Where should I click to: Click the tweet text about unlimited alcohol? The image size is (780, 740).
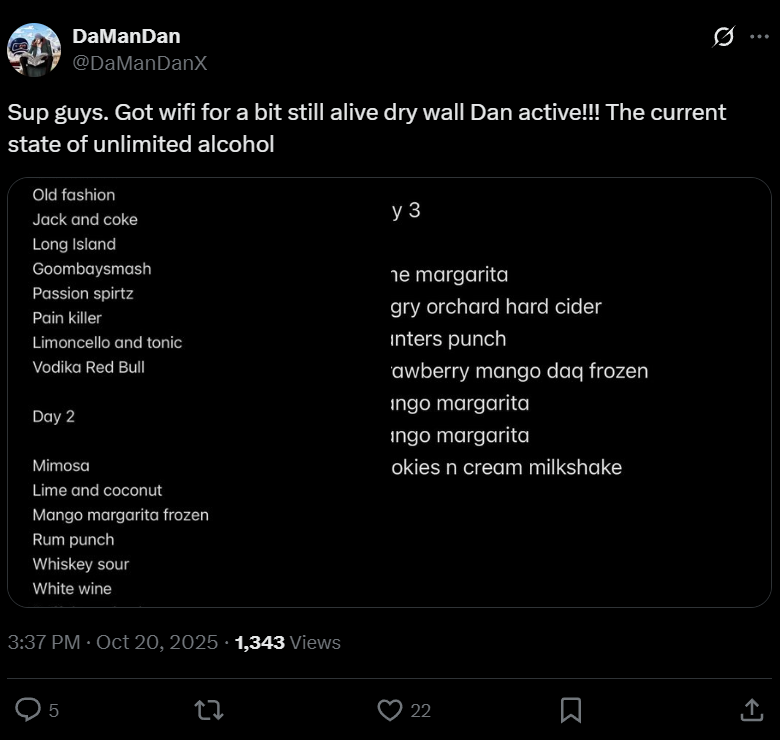coord(366,128)
